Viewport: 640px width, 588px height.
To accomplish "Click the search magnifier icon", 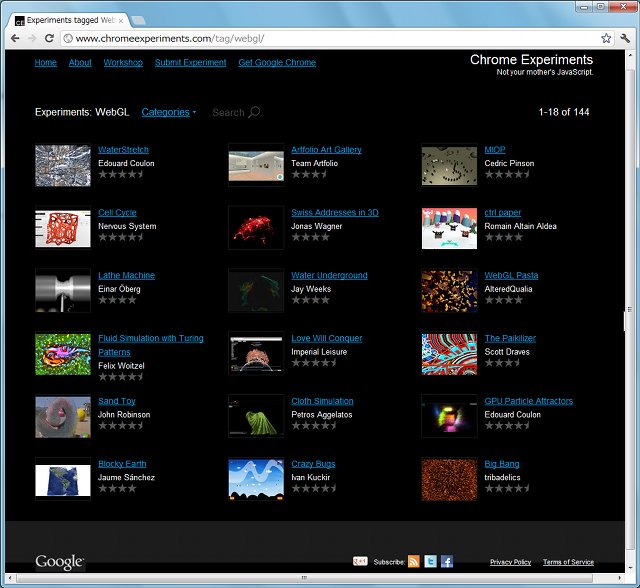I will (x=254, y=112).
